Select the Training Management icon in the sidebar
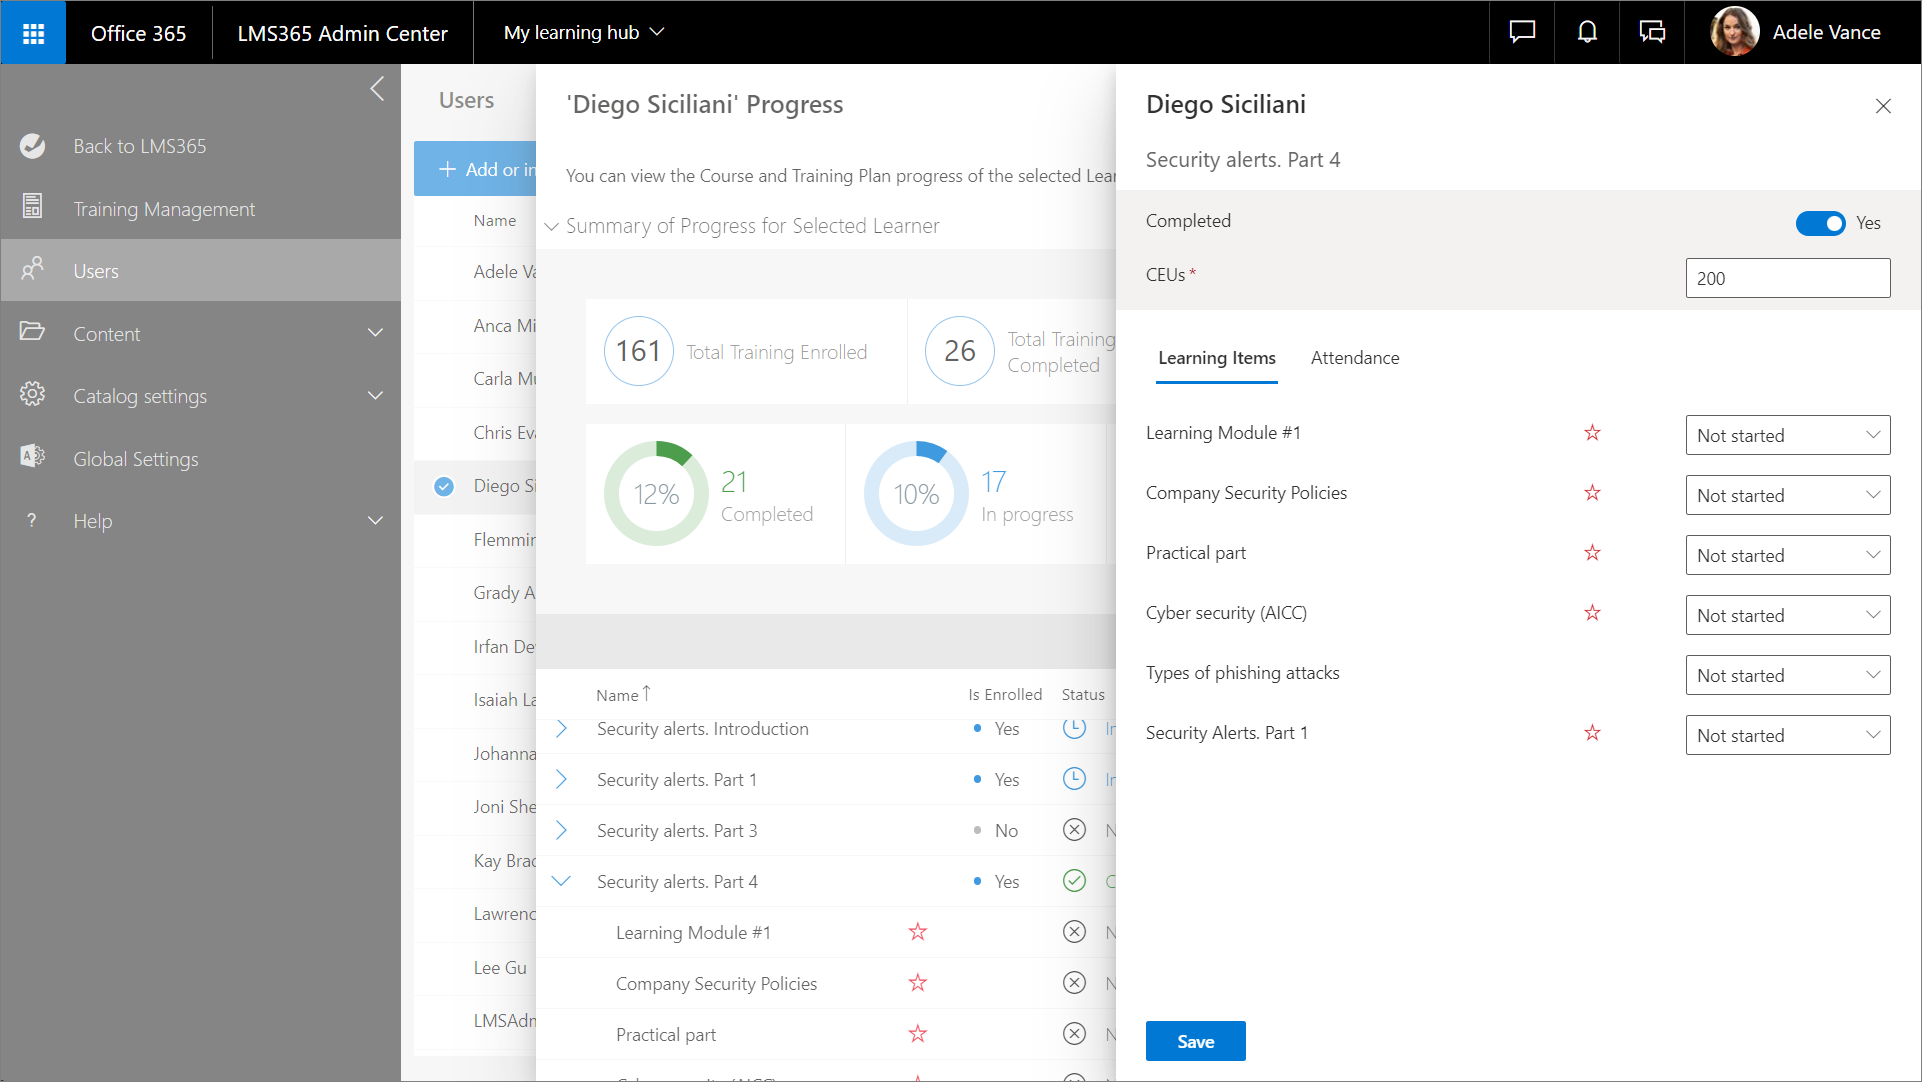The width and height of the screenshot is (1922, 1082). click(33, 208)
